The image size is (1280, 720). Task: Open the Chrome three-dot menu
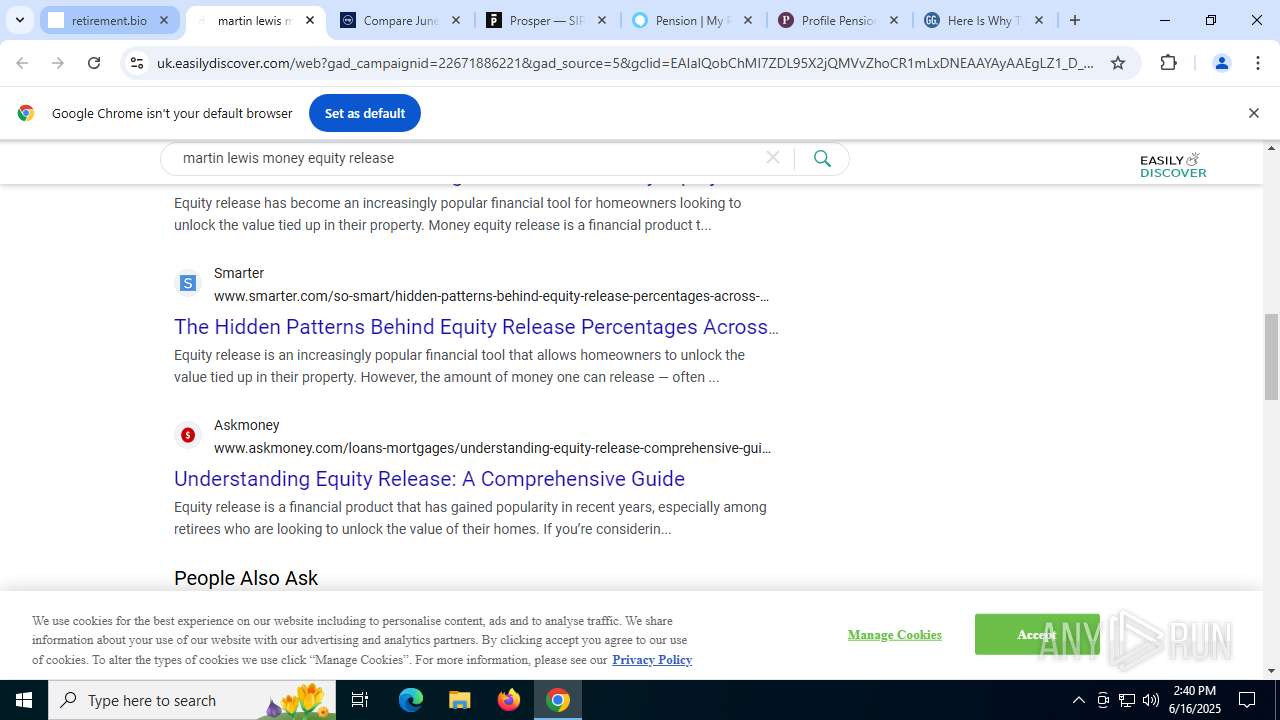point(1257,63)
